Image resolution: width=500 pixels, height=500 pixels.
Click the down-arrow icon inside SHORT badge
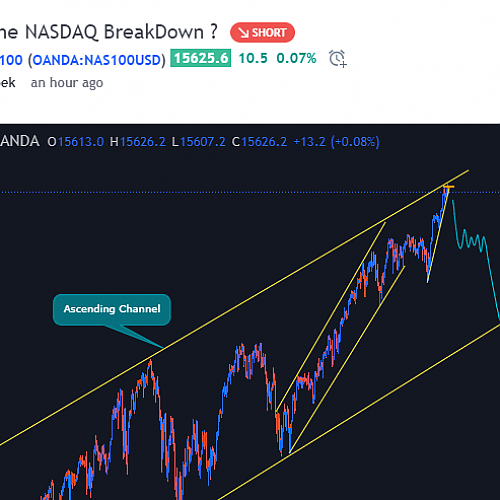point(244,33)
